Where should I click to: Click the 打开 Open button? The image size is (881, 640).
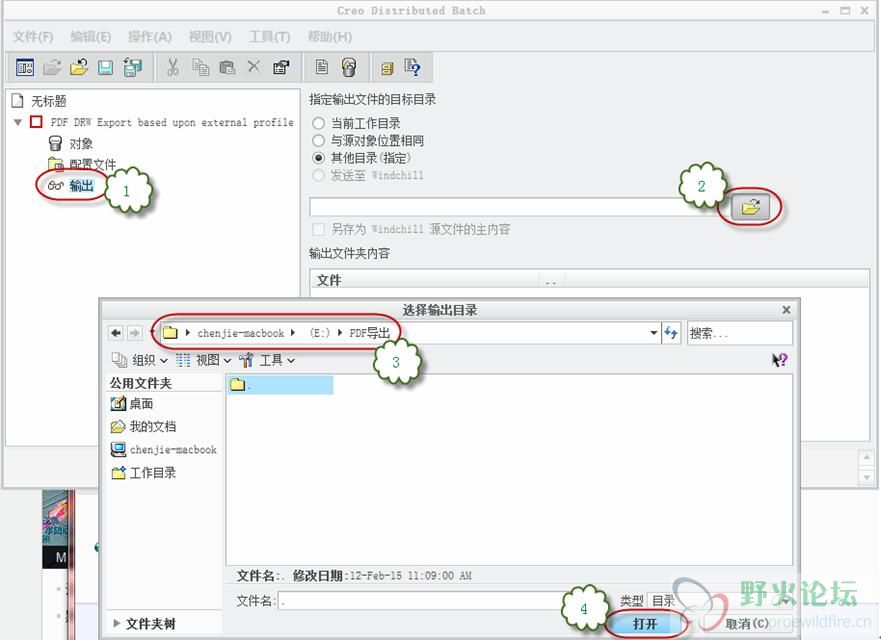pyautogui.click(x=645, y=624)
